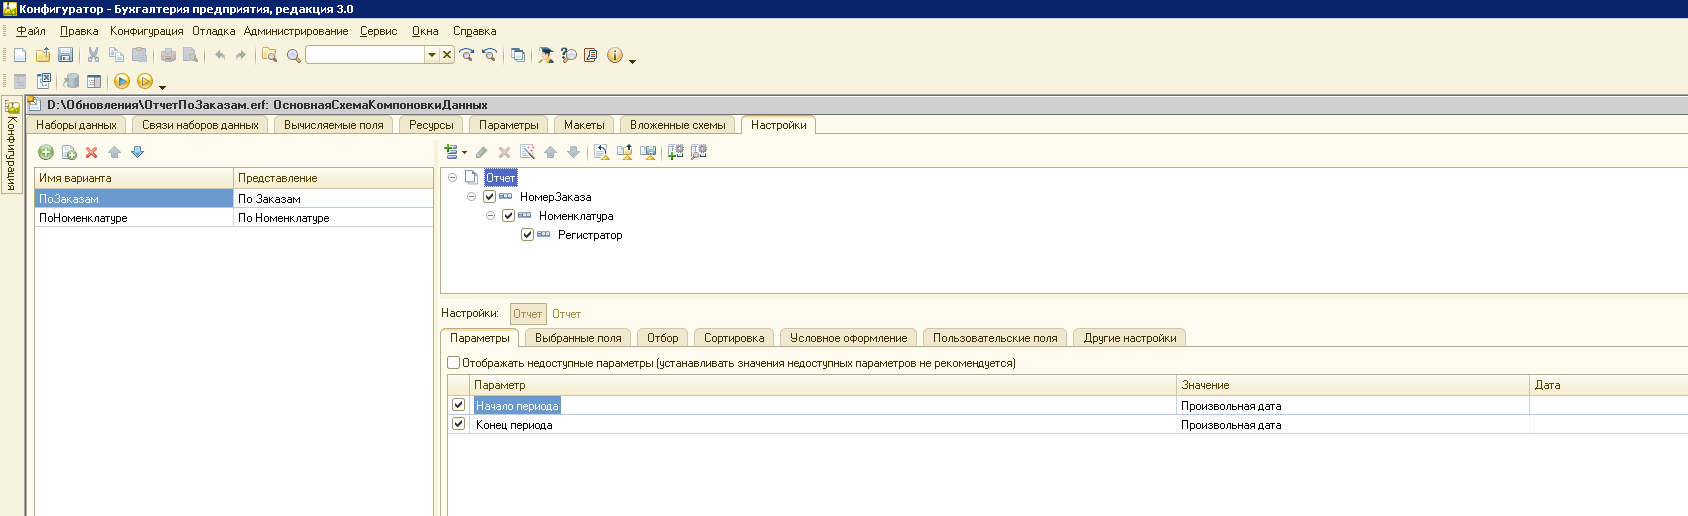Click the magnifier Find icon in toolbar
The height and width of the screenshot is (516, 1688).
click(293, 55)
